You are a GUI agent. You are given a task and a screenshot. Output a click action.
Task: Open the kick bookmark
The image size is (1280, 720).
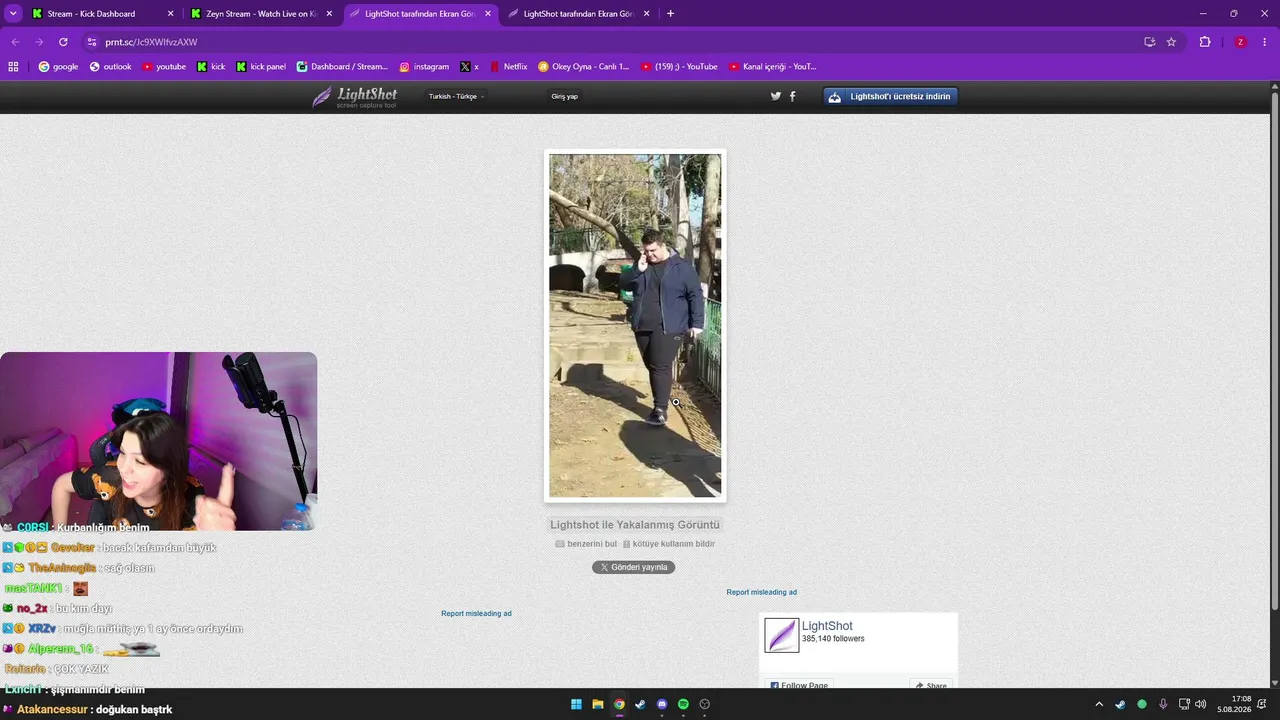point(211,67)
